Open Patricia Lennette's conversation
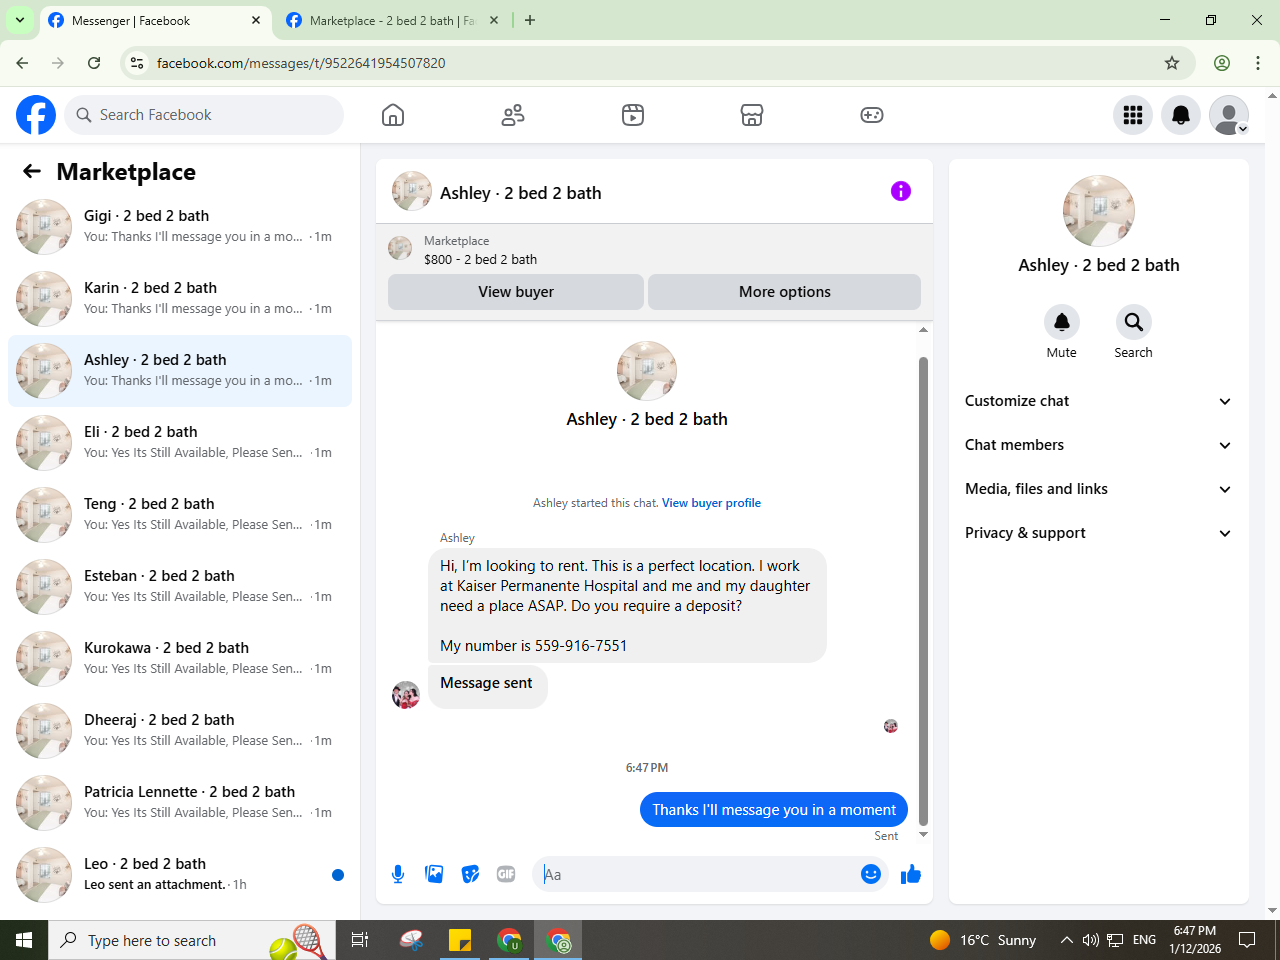Viewport: 1280px width, 960px height. pyautogui.click(x=180, y=803)
